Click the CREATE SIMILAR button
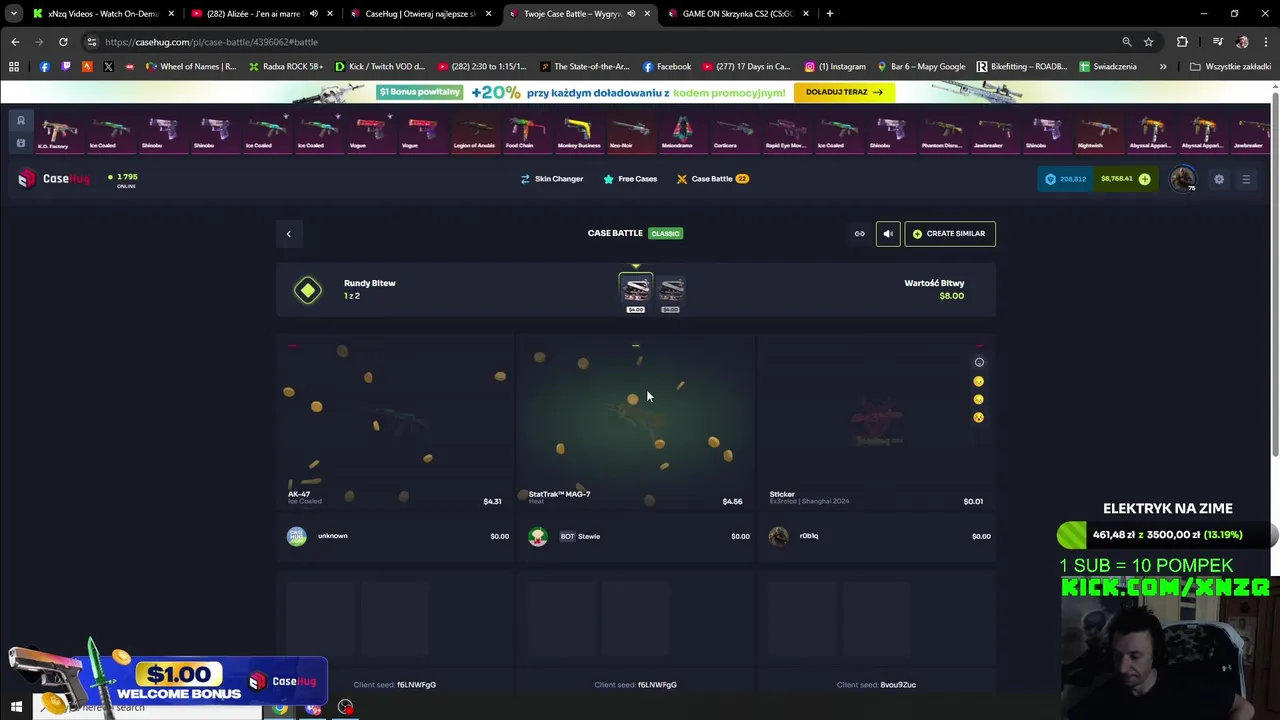 tap(950, 234)
